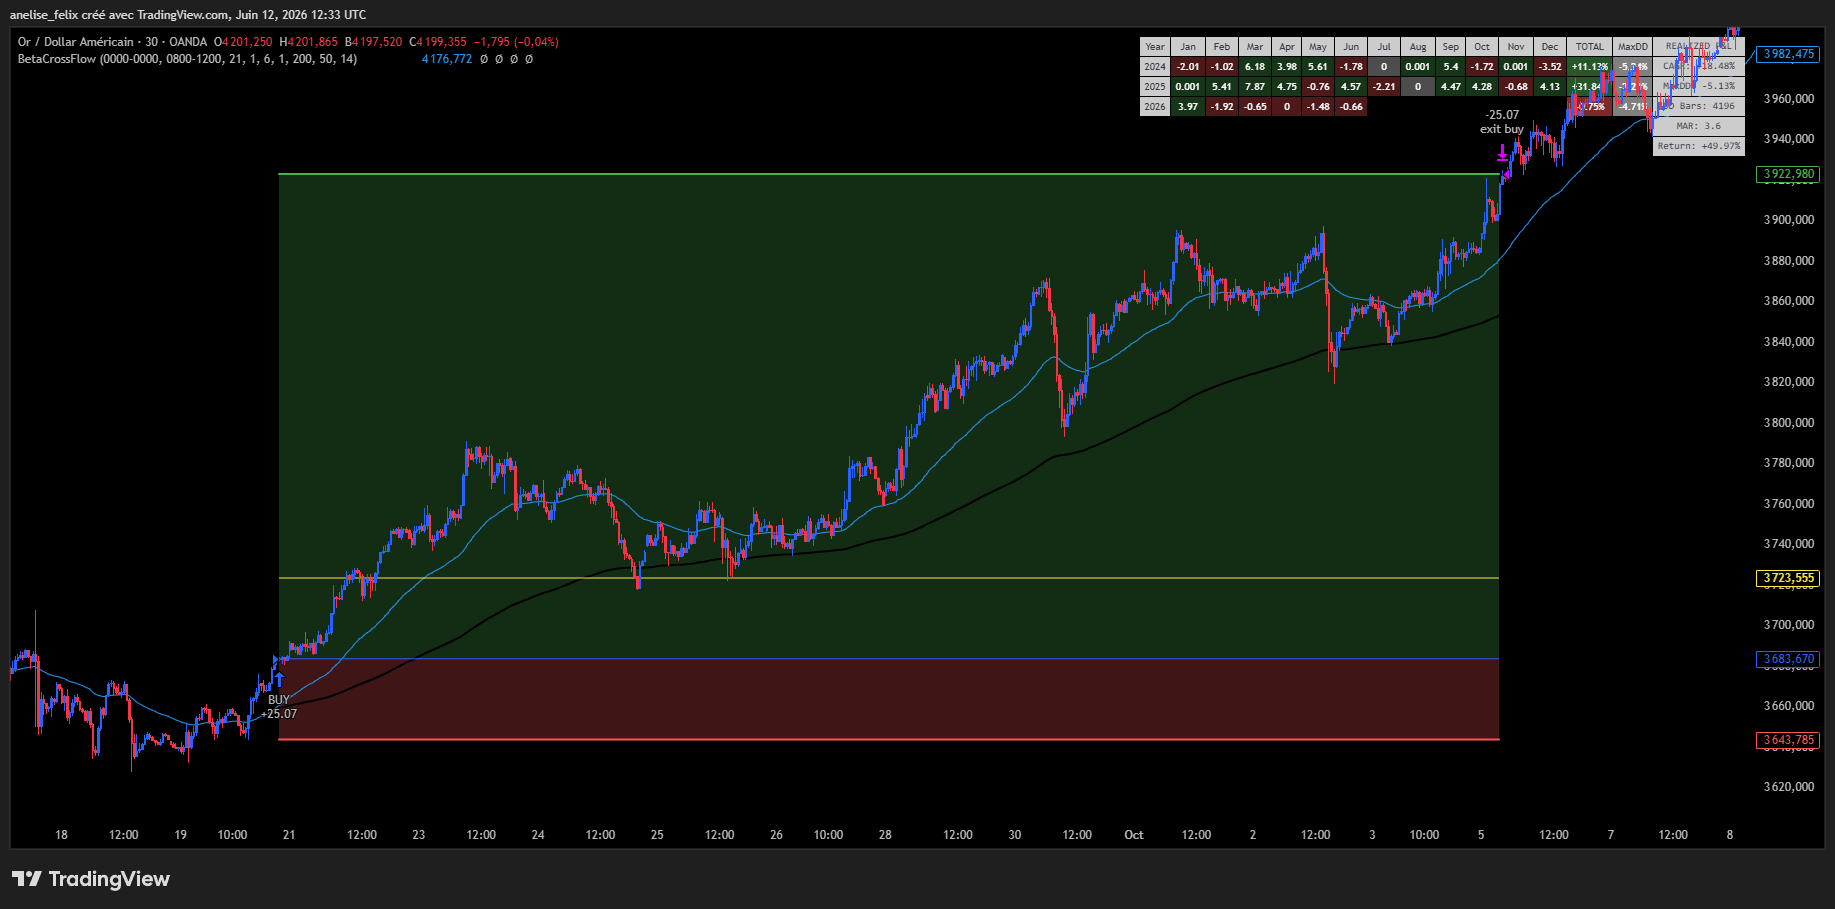Click the indicator value 4 176,772
The image size is (1835, 909).
tap(447, 59)
